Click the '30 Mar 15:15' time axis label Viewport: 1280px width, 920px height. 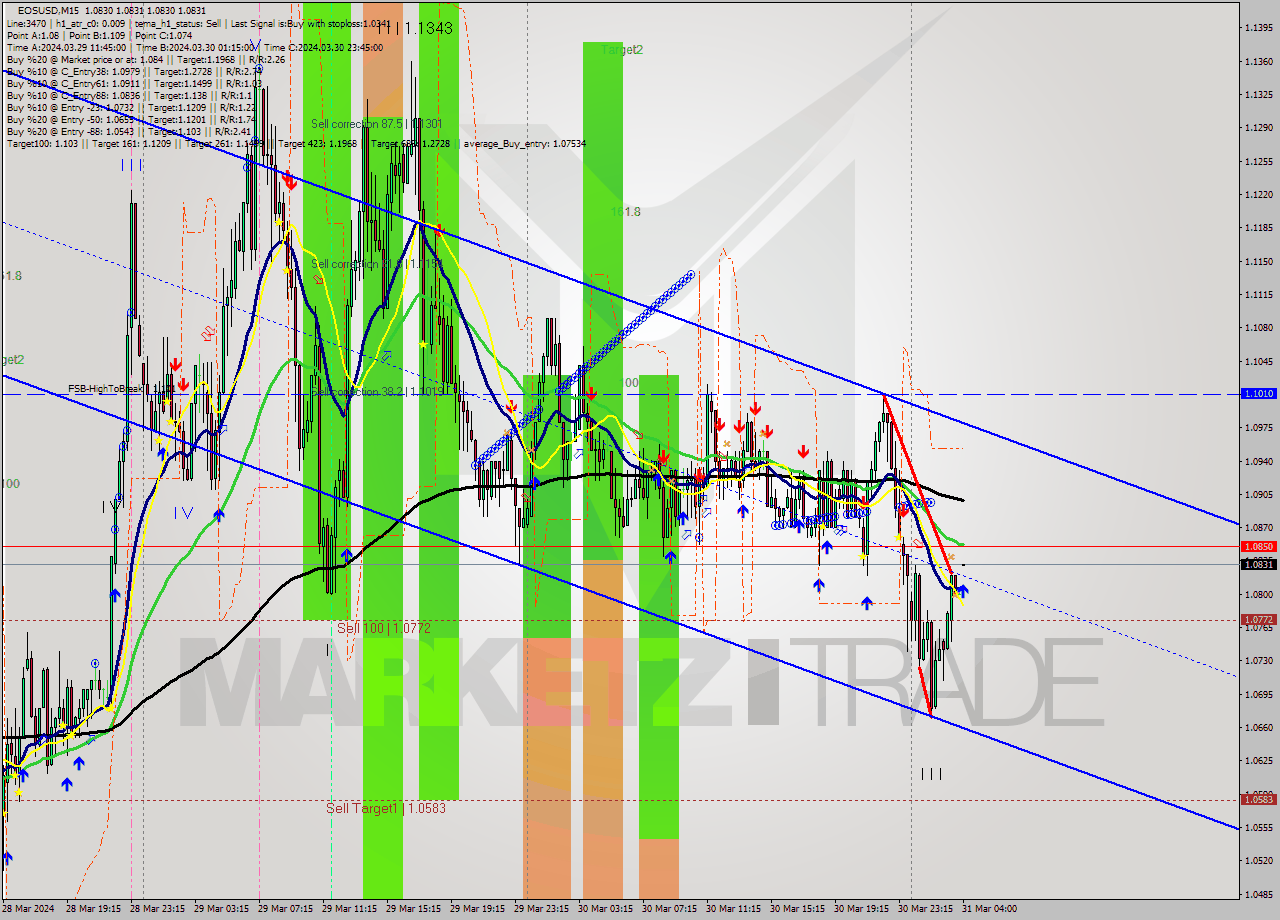click(798, 909)
